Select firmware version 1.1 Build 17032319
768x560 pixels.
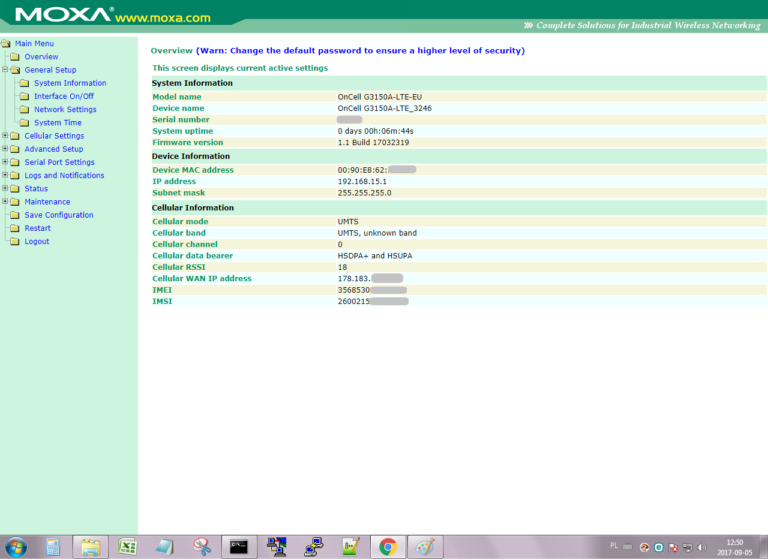tap(373, 143)
